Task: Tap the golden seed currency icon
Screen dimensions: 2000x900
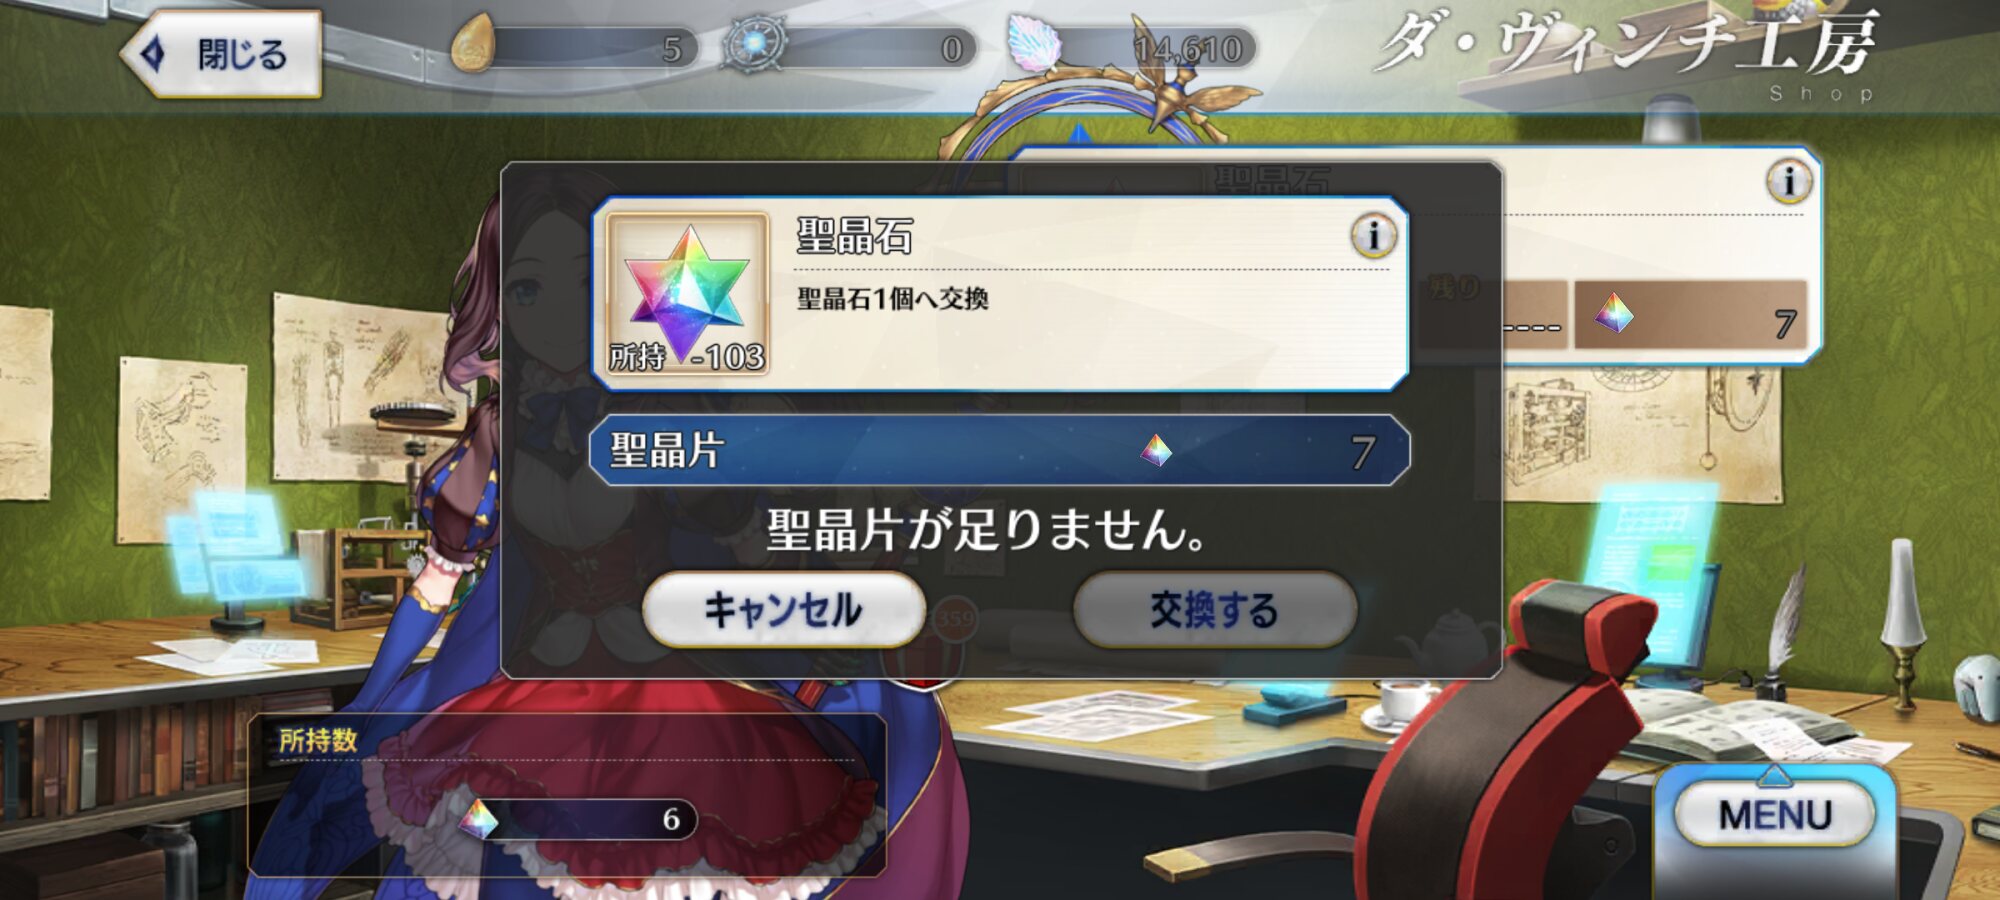Action: click(x=474, y=45)
